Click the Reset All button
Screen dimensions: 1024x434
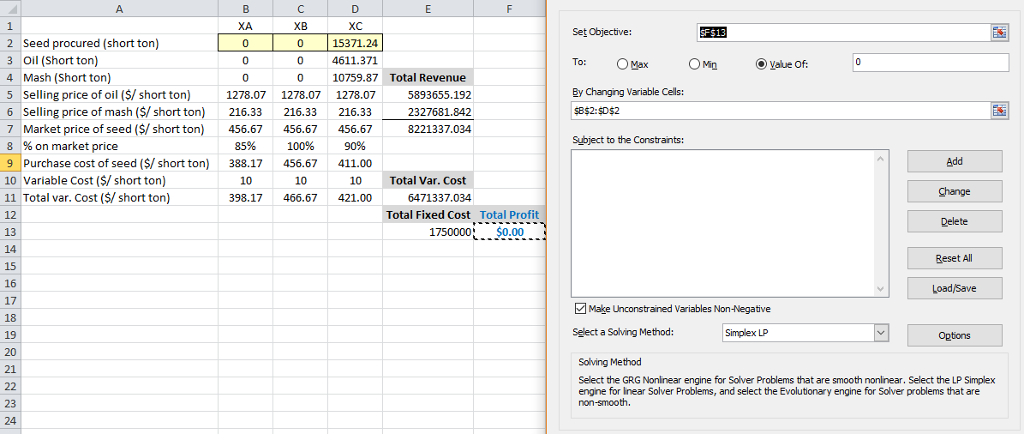953,258
